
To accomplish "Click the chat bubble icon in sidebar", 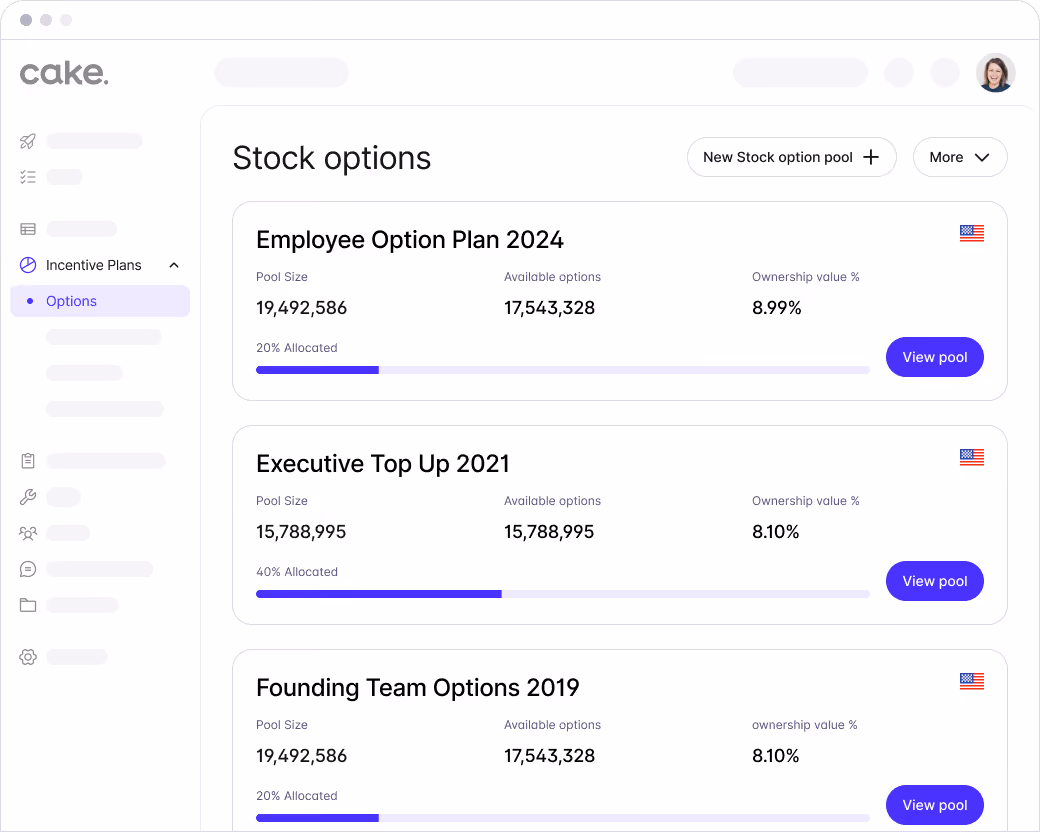I will pyautogui.click(x=28, y=569).
